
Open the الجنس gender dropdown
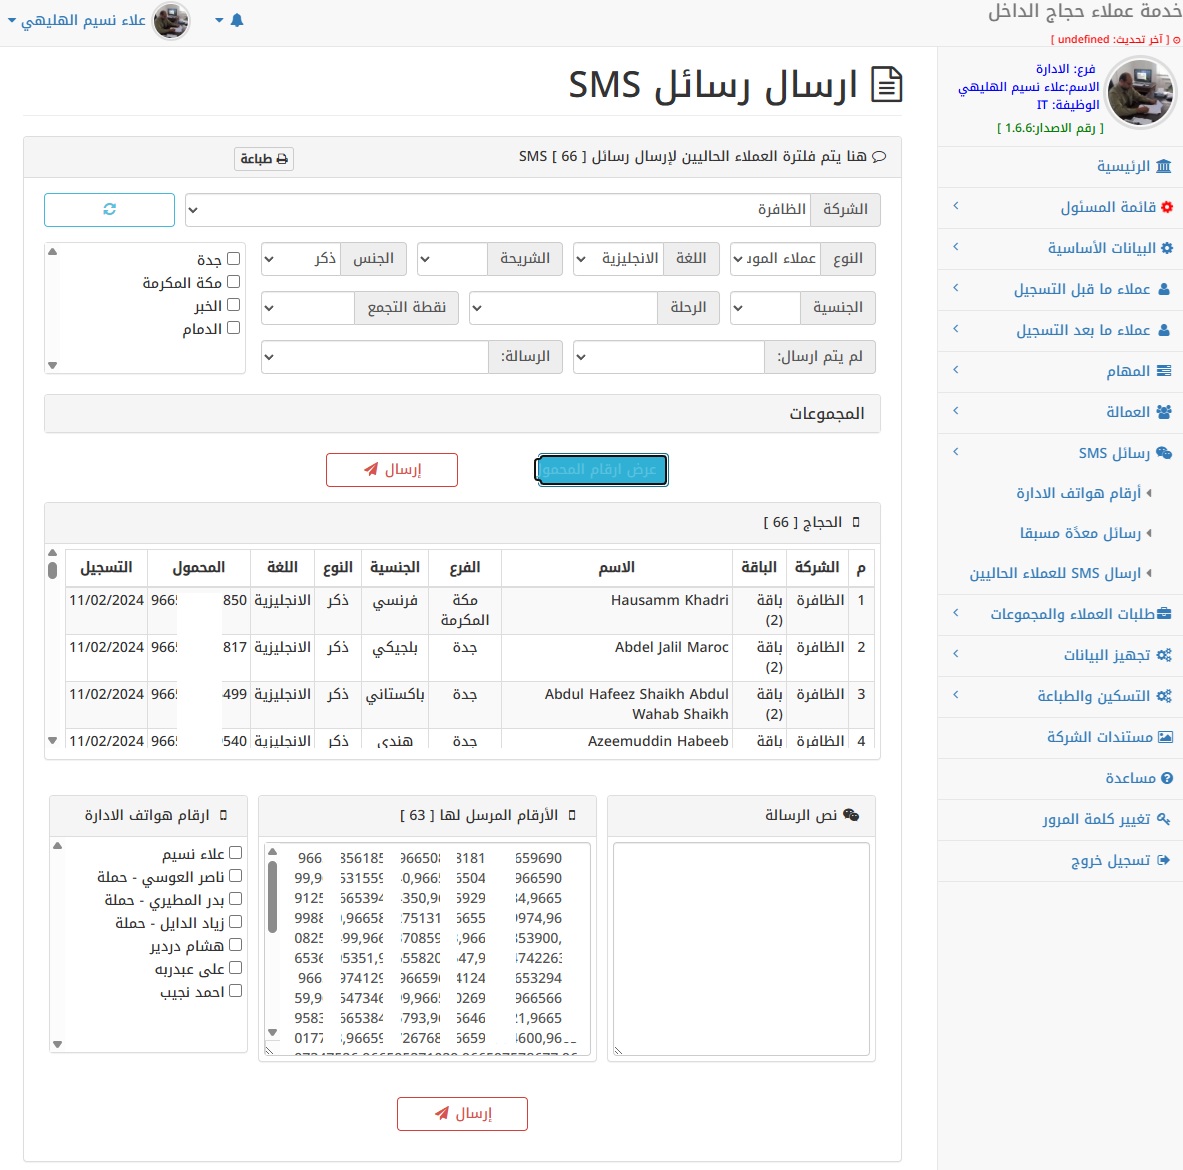click(x=300, y=259)
